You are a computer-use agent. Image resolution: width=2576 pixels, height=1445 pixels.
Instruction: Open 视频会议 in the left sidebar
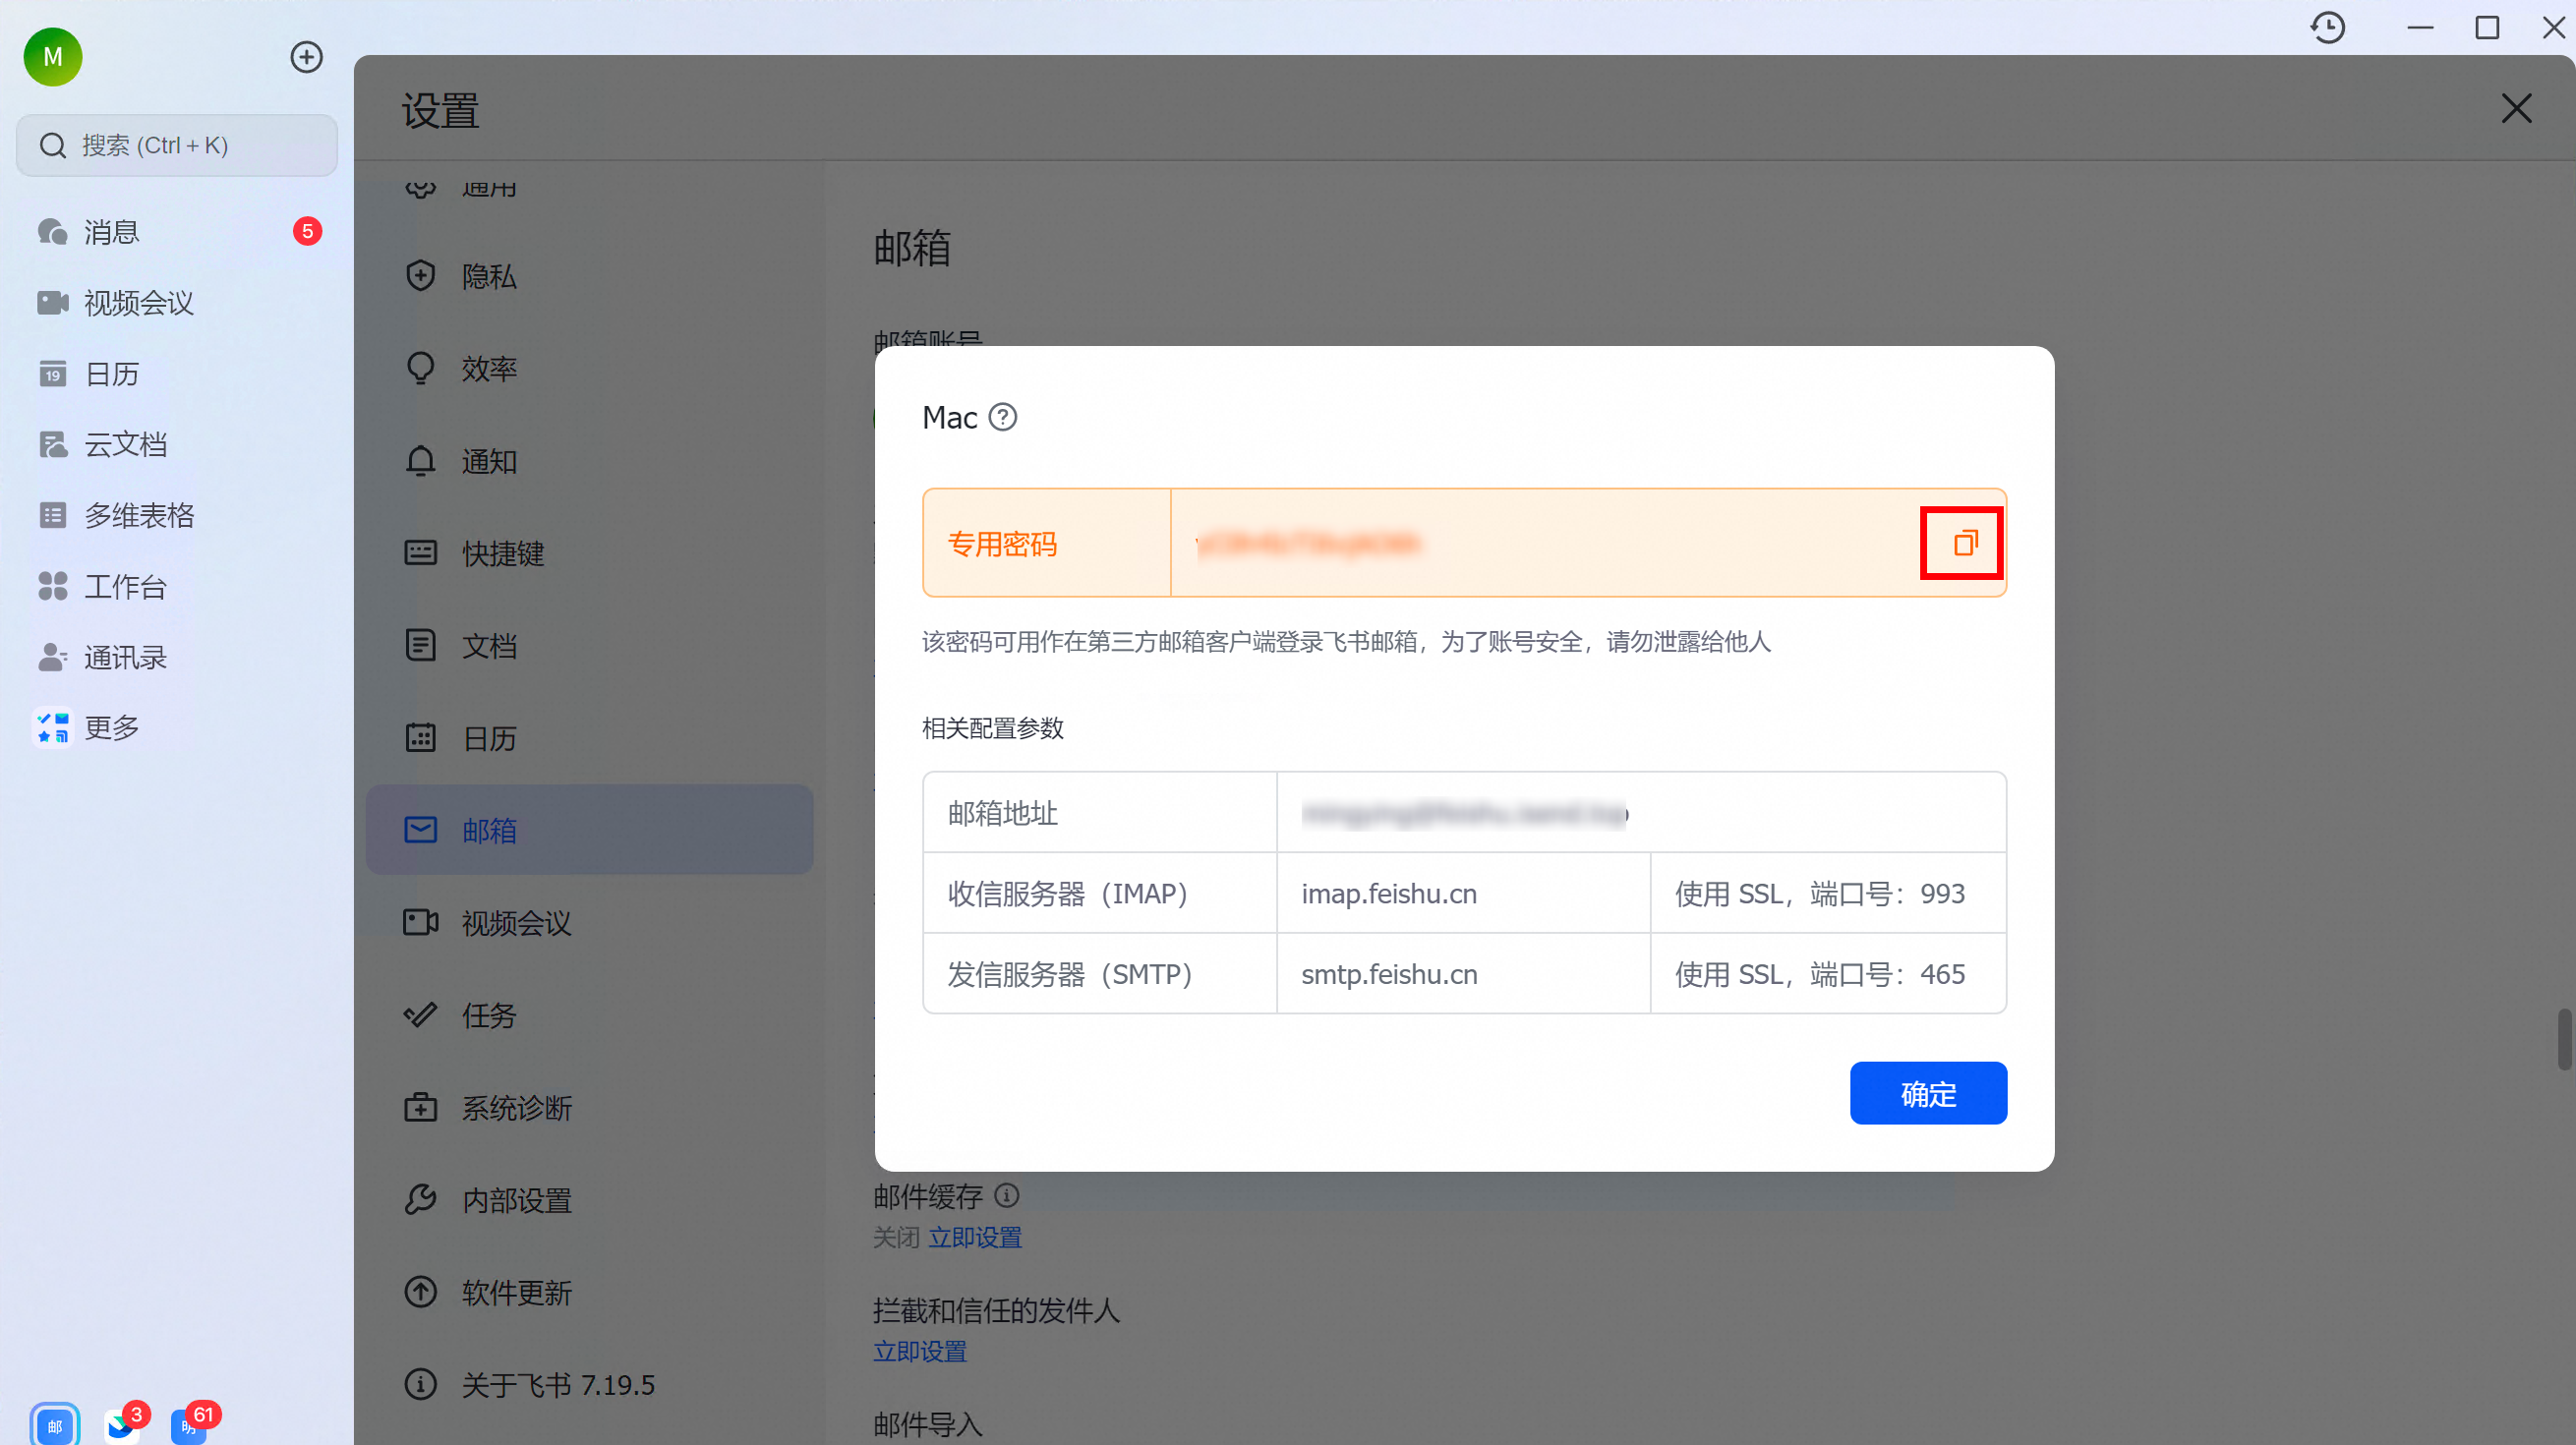(138, 302)
